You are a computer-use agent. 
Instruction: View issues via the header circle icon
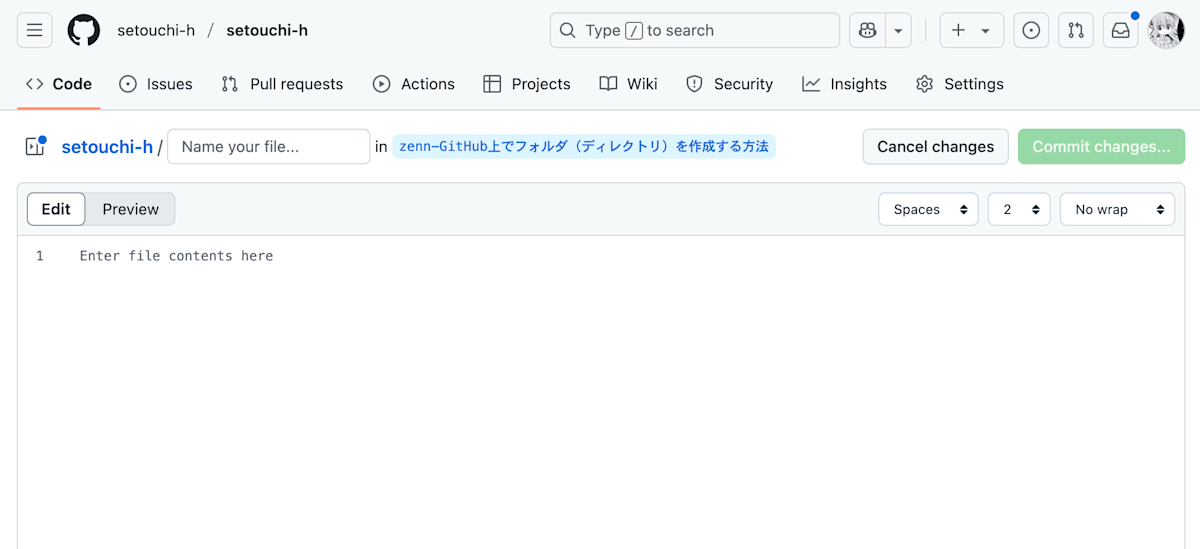pyautogui.click(x=1031, y=30)
